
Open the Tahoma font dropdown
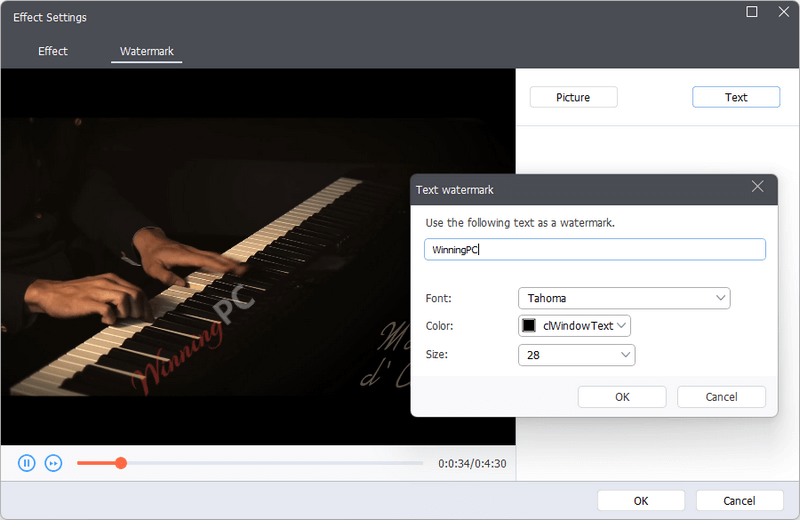point(624,298)
